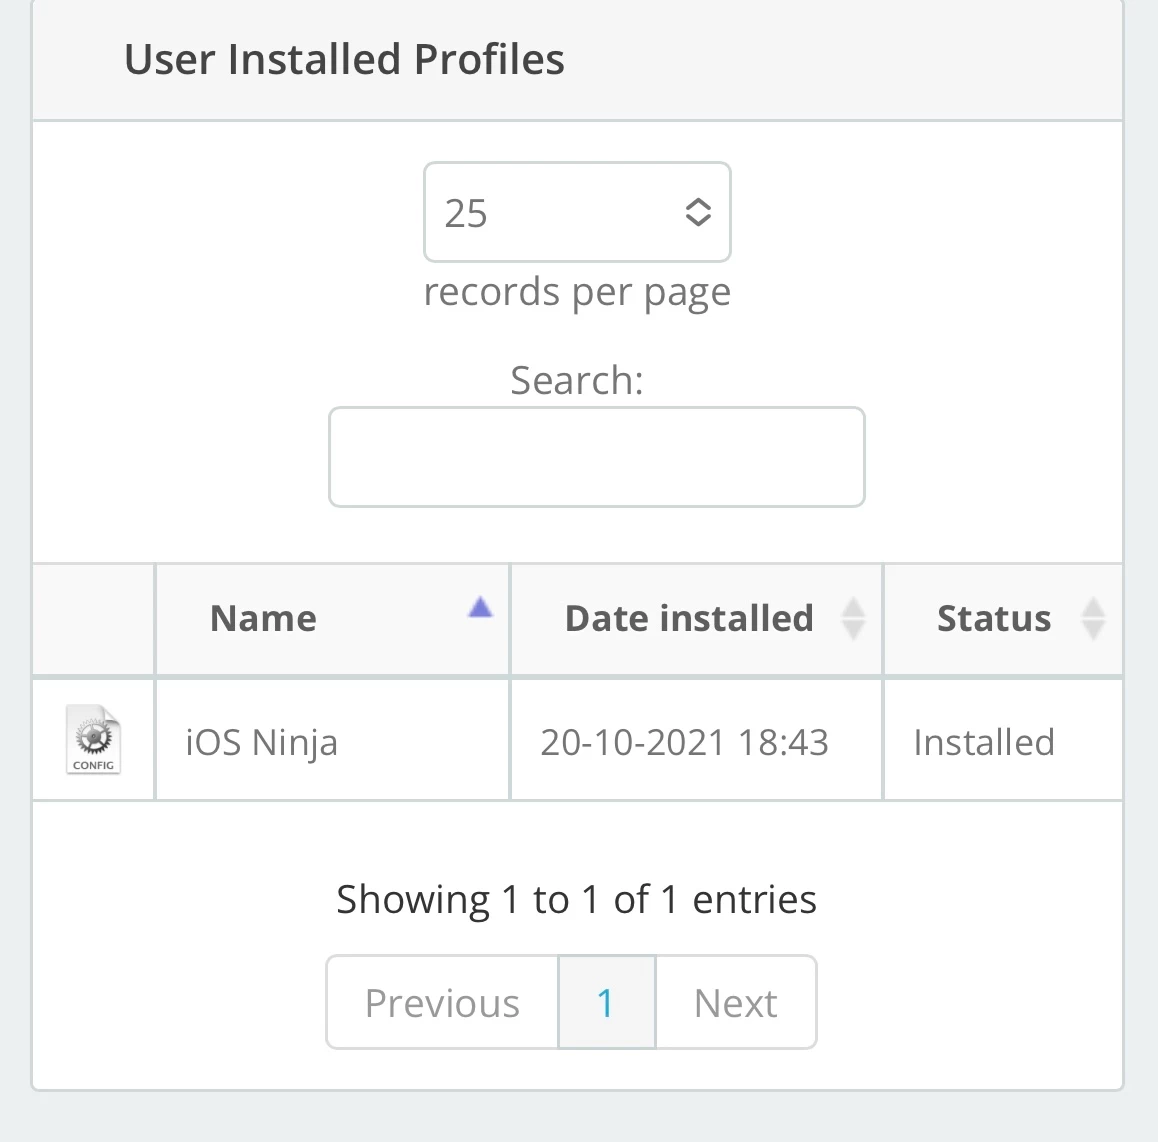Click the up-down chevron in the records selector
Image resolution: width=1158 pixels, height=1142 pixels.
(698, 212)
